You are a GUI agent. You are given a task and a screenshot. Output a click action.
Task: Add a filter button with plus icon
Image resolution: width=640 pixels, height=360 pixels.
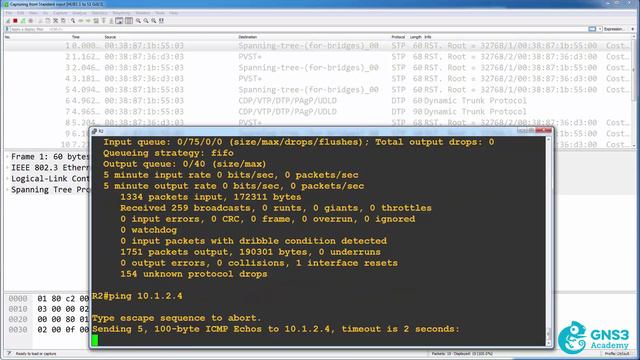pyautogui.click(x=633, y=29)
